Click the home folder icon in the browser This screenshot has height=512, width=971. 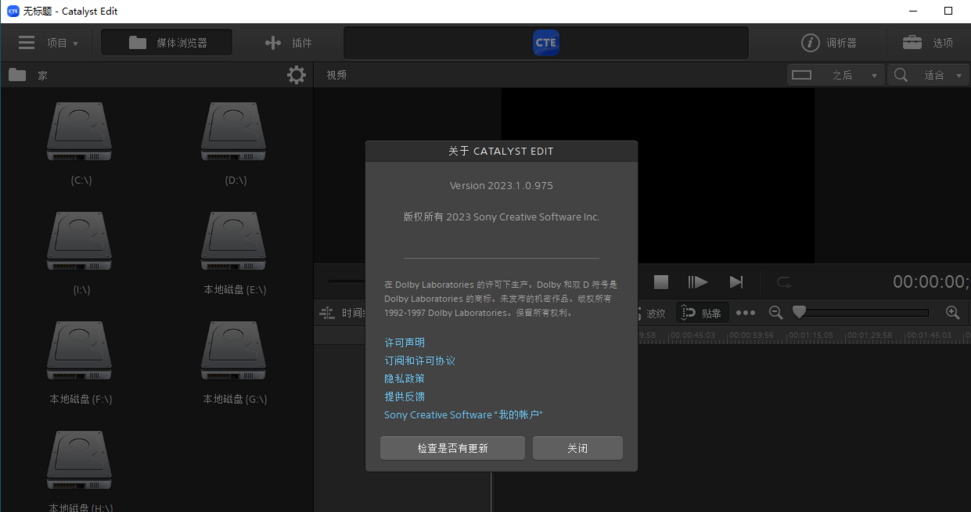coord(17,75)
